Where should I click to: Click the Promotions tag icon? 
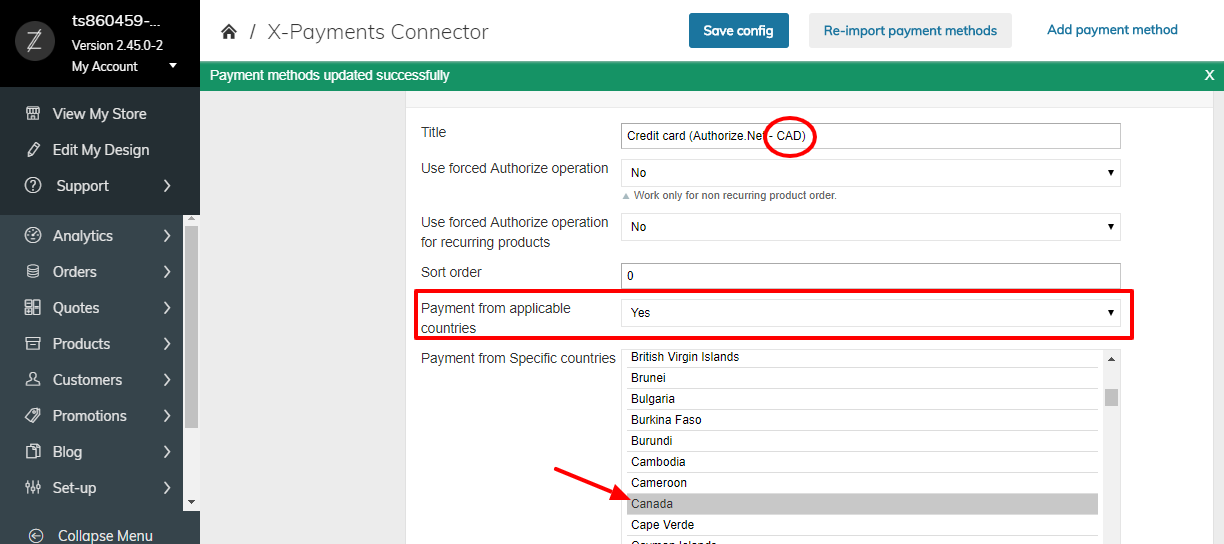[x=33, y=416]
